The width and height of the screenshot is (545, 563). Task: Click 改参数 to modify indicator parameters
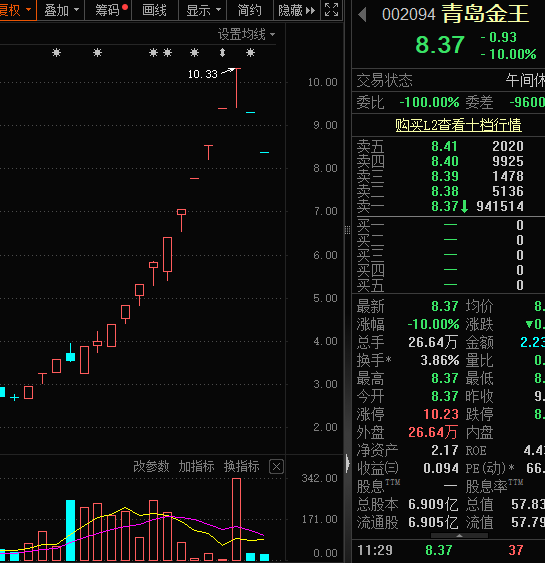pos(151,466)
